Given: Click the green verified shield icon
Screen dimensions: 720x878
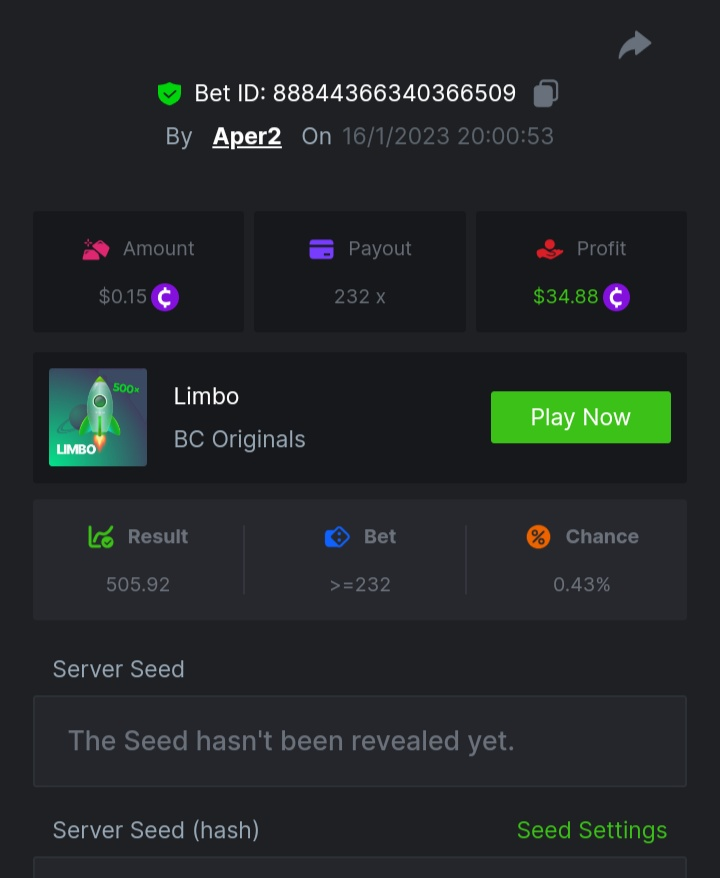Looking at the screenshot, I should [x=169, y=94].
